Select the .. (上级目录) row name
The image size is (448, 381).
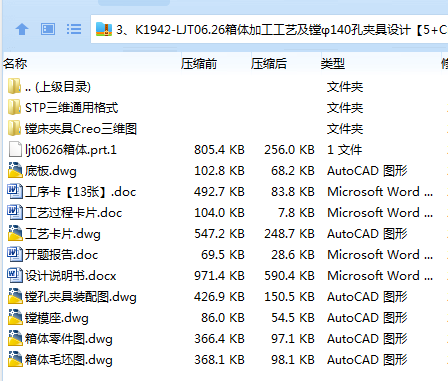pyautogui.click(x=58, y=87)
